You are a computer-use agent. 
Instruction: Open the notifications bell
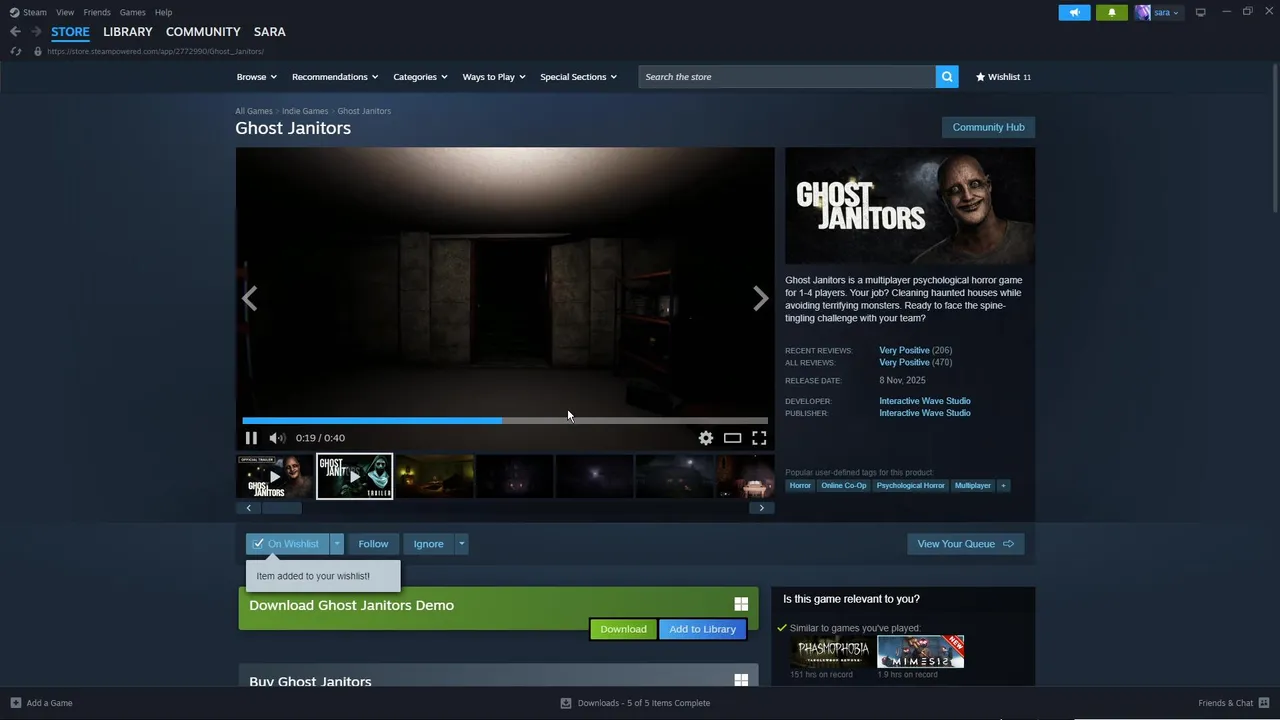click(x=1111, y=12)
